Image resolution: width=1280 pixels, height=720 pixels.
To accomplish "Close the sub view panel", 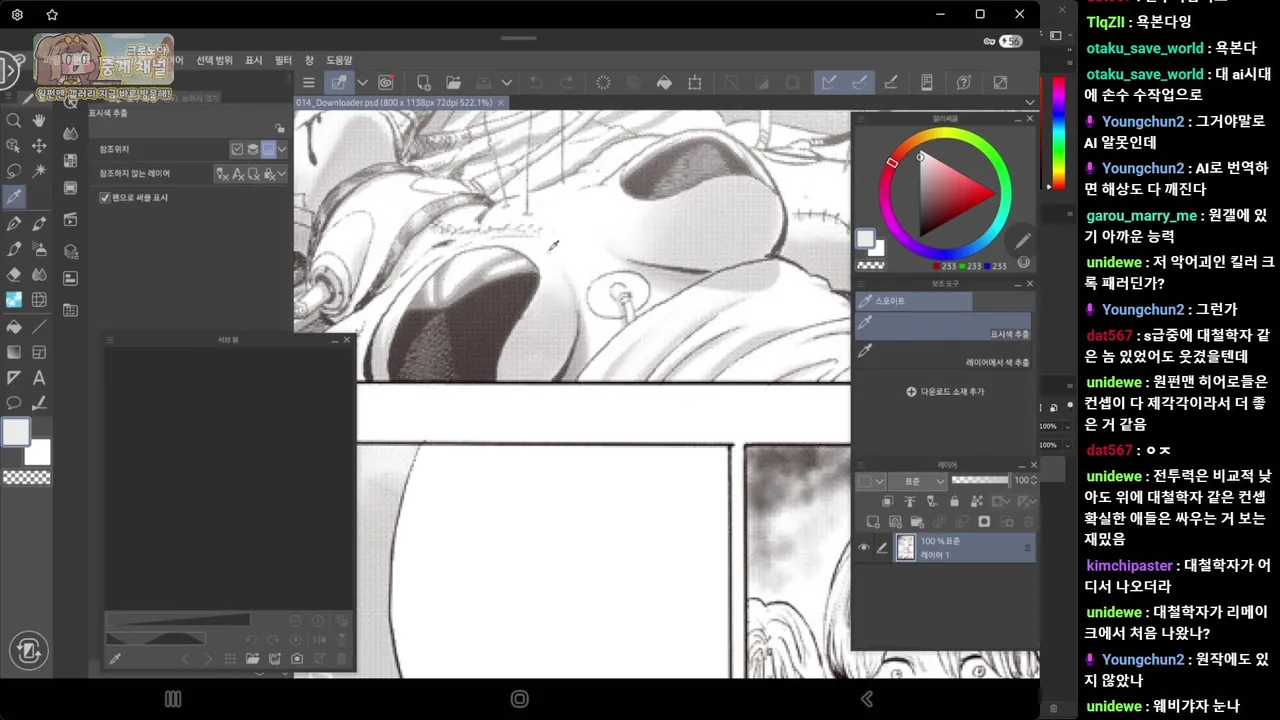I will coord(347,340).
